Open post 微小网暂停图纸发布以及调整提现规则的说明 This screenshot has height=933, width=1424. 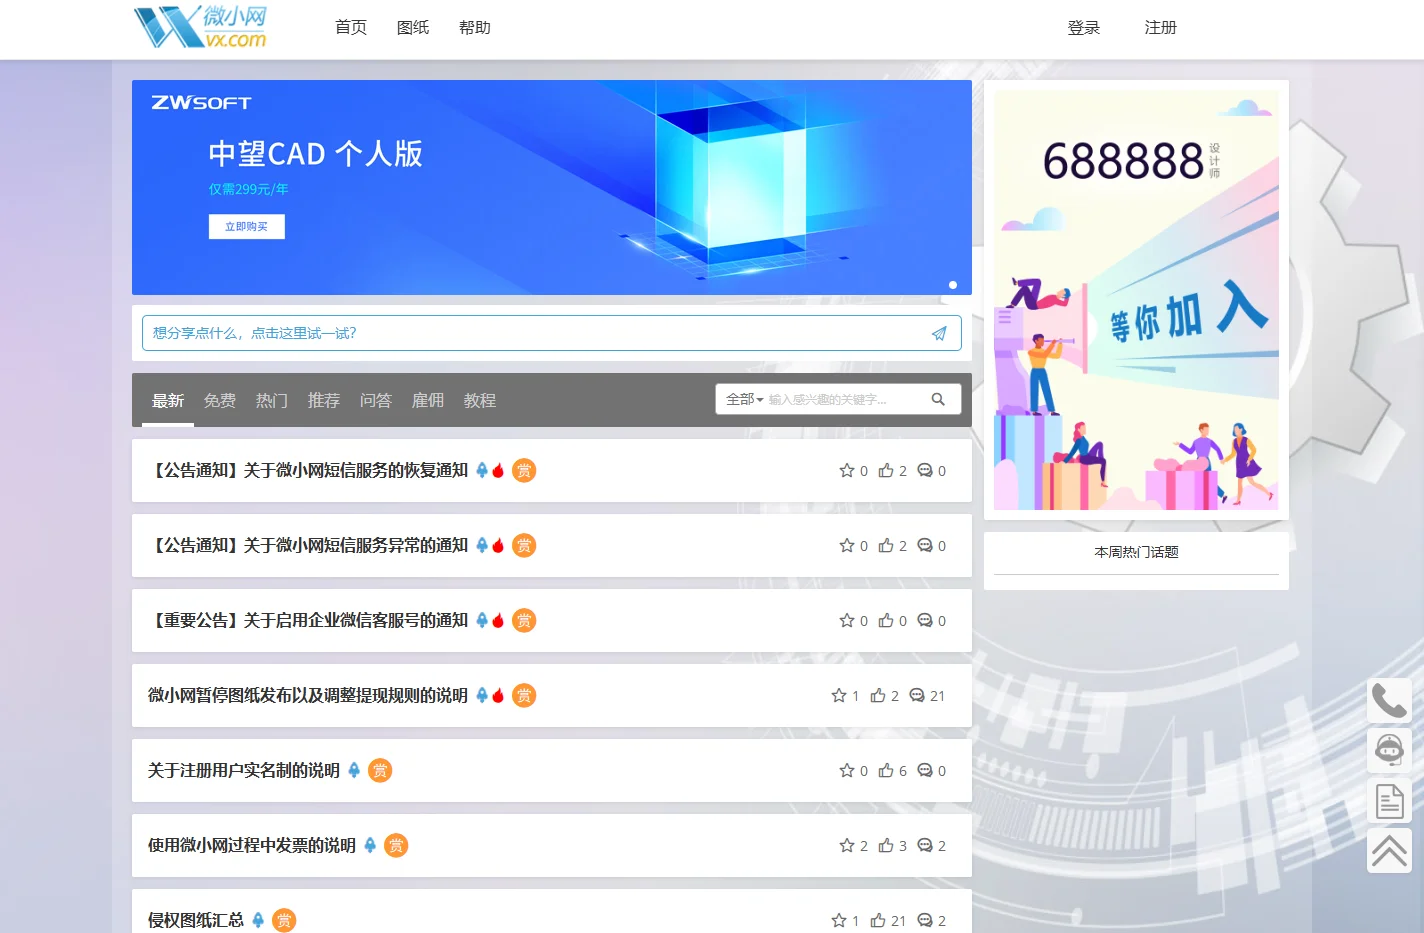[308, 696]
